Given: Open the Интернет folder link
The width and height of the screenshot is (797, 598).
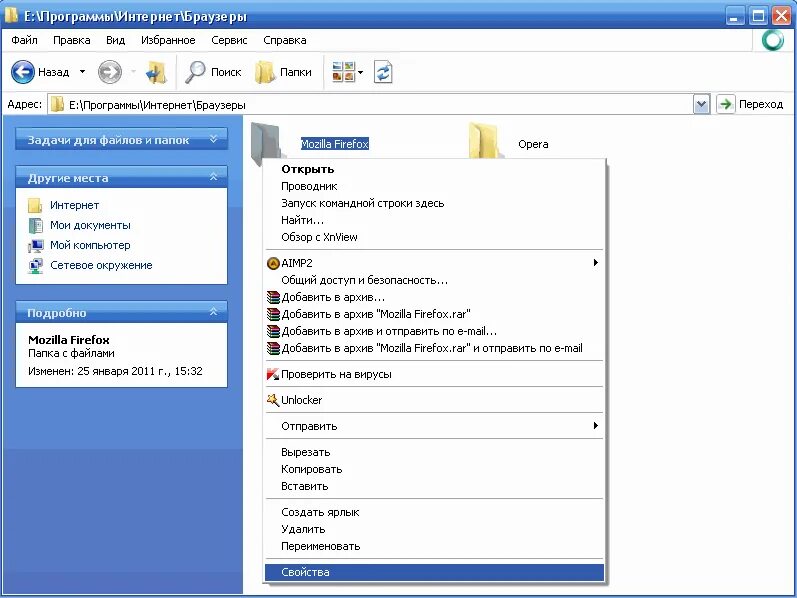Looking at the screenshot, I should point(74,205).
